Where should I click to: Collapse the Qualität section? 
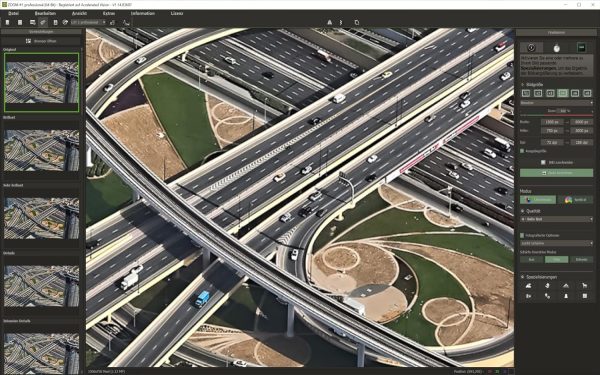tap(523, 211)
